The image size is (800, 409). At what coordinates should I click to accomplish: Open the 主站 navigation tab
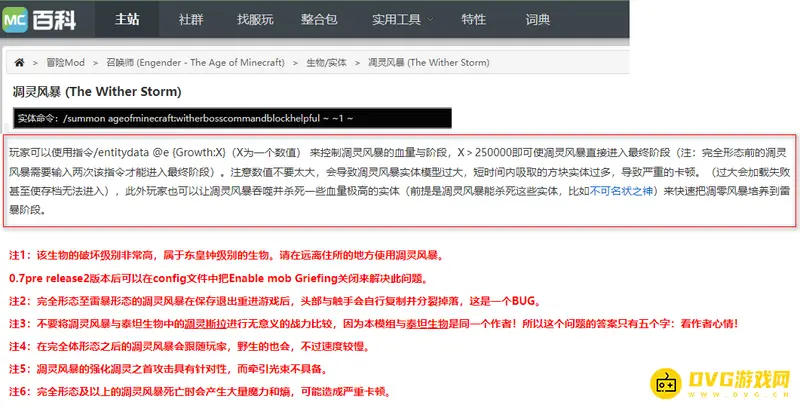[129, 19]
